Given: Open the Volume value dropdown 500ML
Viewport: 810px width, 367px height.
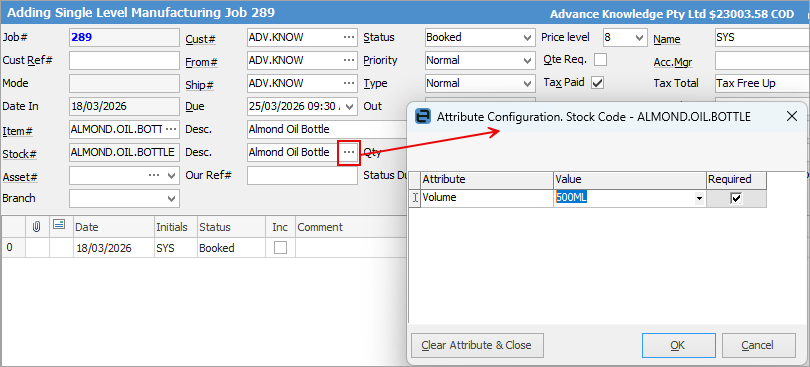Looking at the screenshot, I should (x=699, y=198).
